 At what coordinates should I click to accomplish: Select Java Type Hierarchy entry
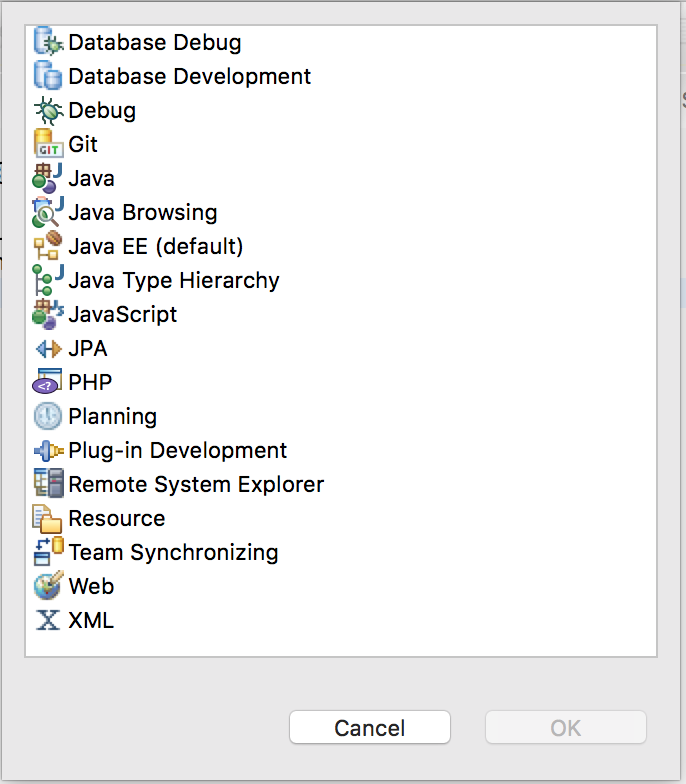tap(174, 280)
